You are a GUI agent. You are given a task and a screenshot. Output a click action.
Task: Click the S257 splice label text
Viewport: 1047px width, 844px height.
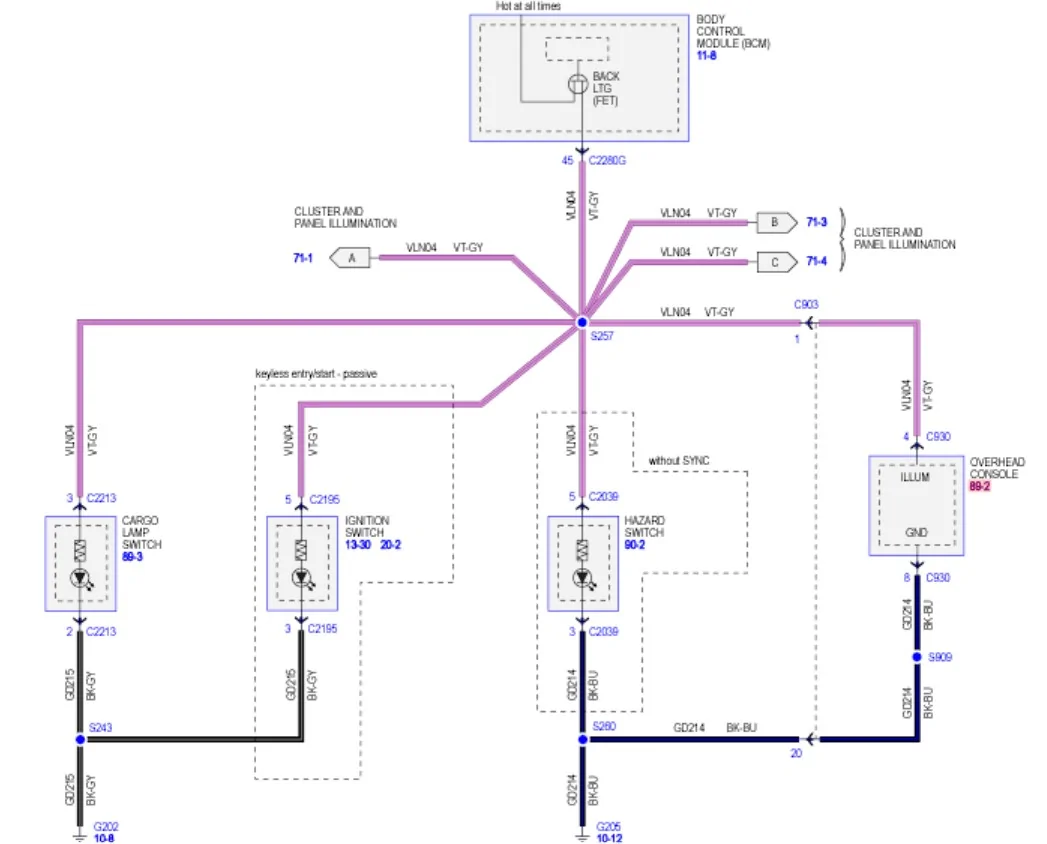[602, 336]
